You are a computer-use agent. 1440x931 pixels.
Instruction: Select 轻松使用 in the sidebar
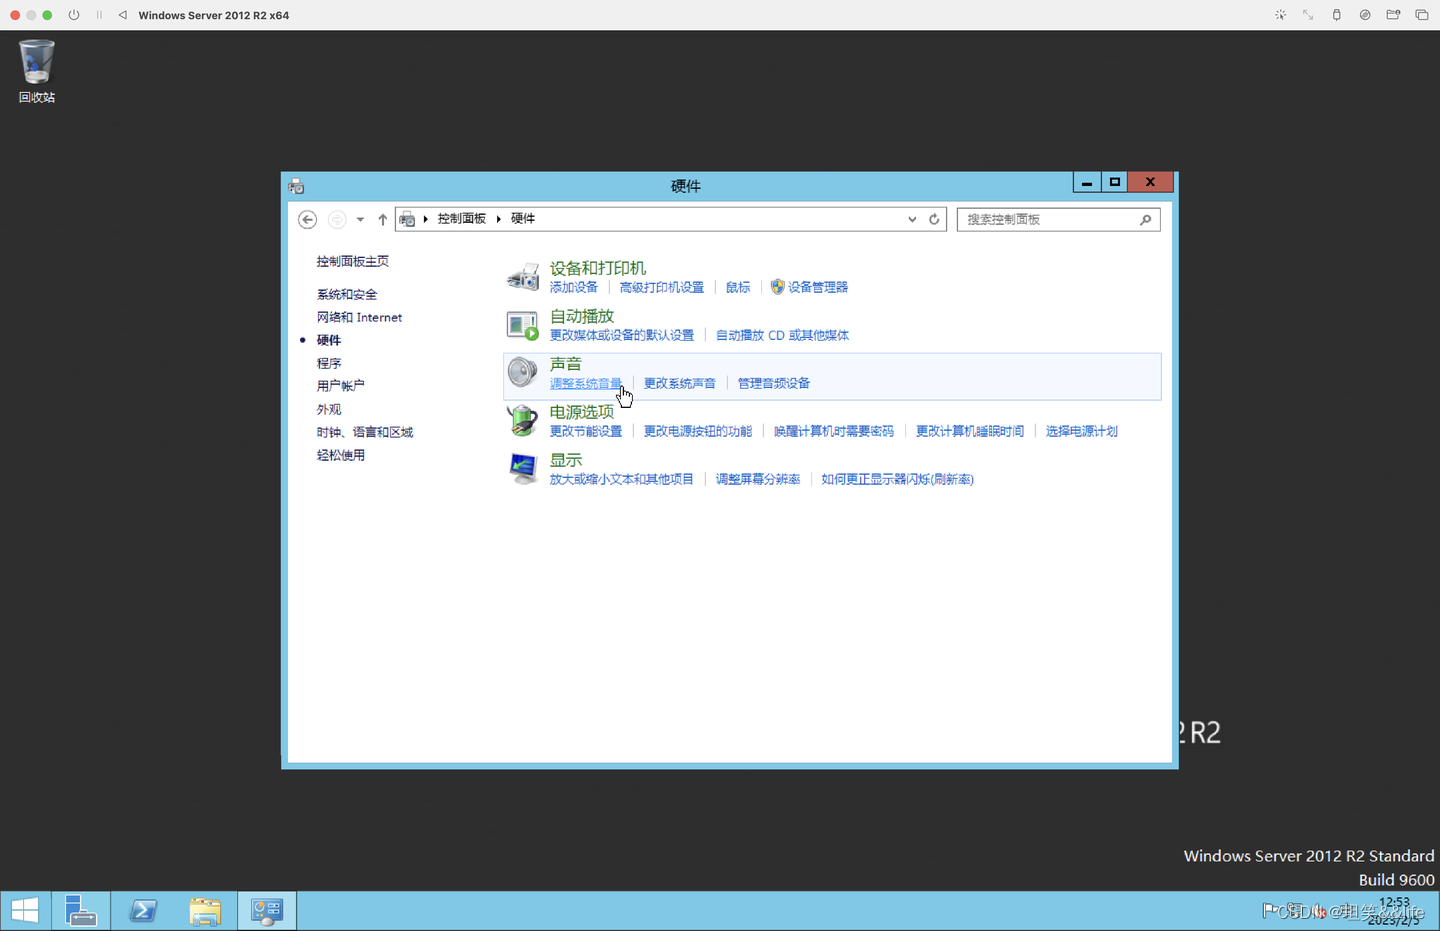click(341, 455)
